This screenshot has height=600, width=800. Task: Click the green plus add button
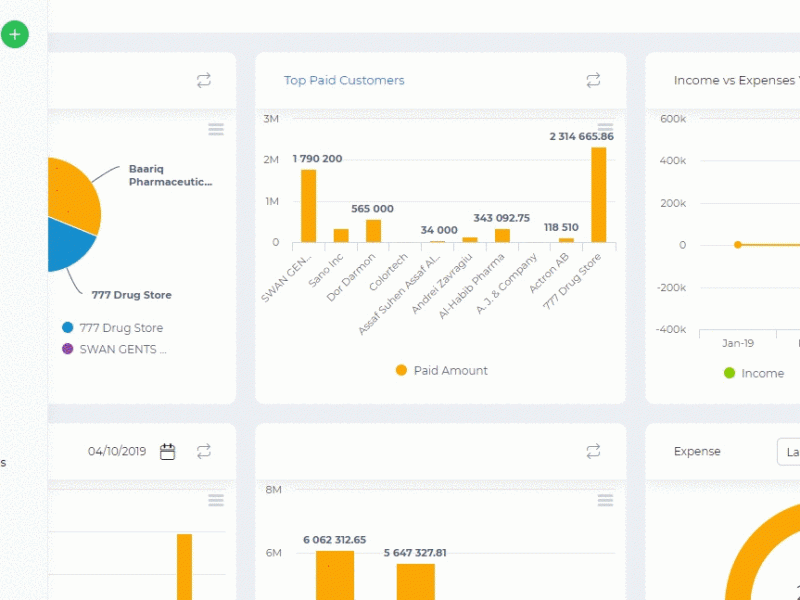pos(15,35)
